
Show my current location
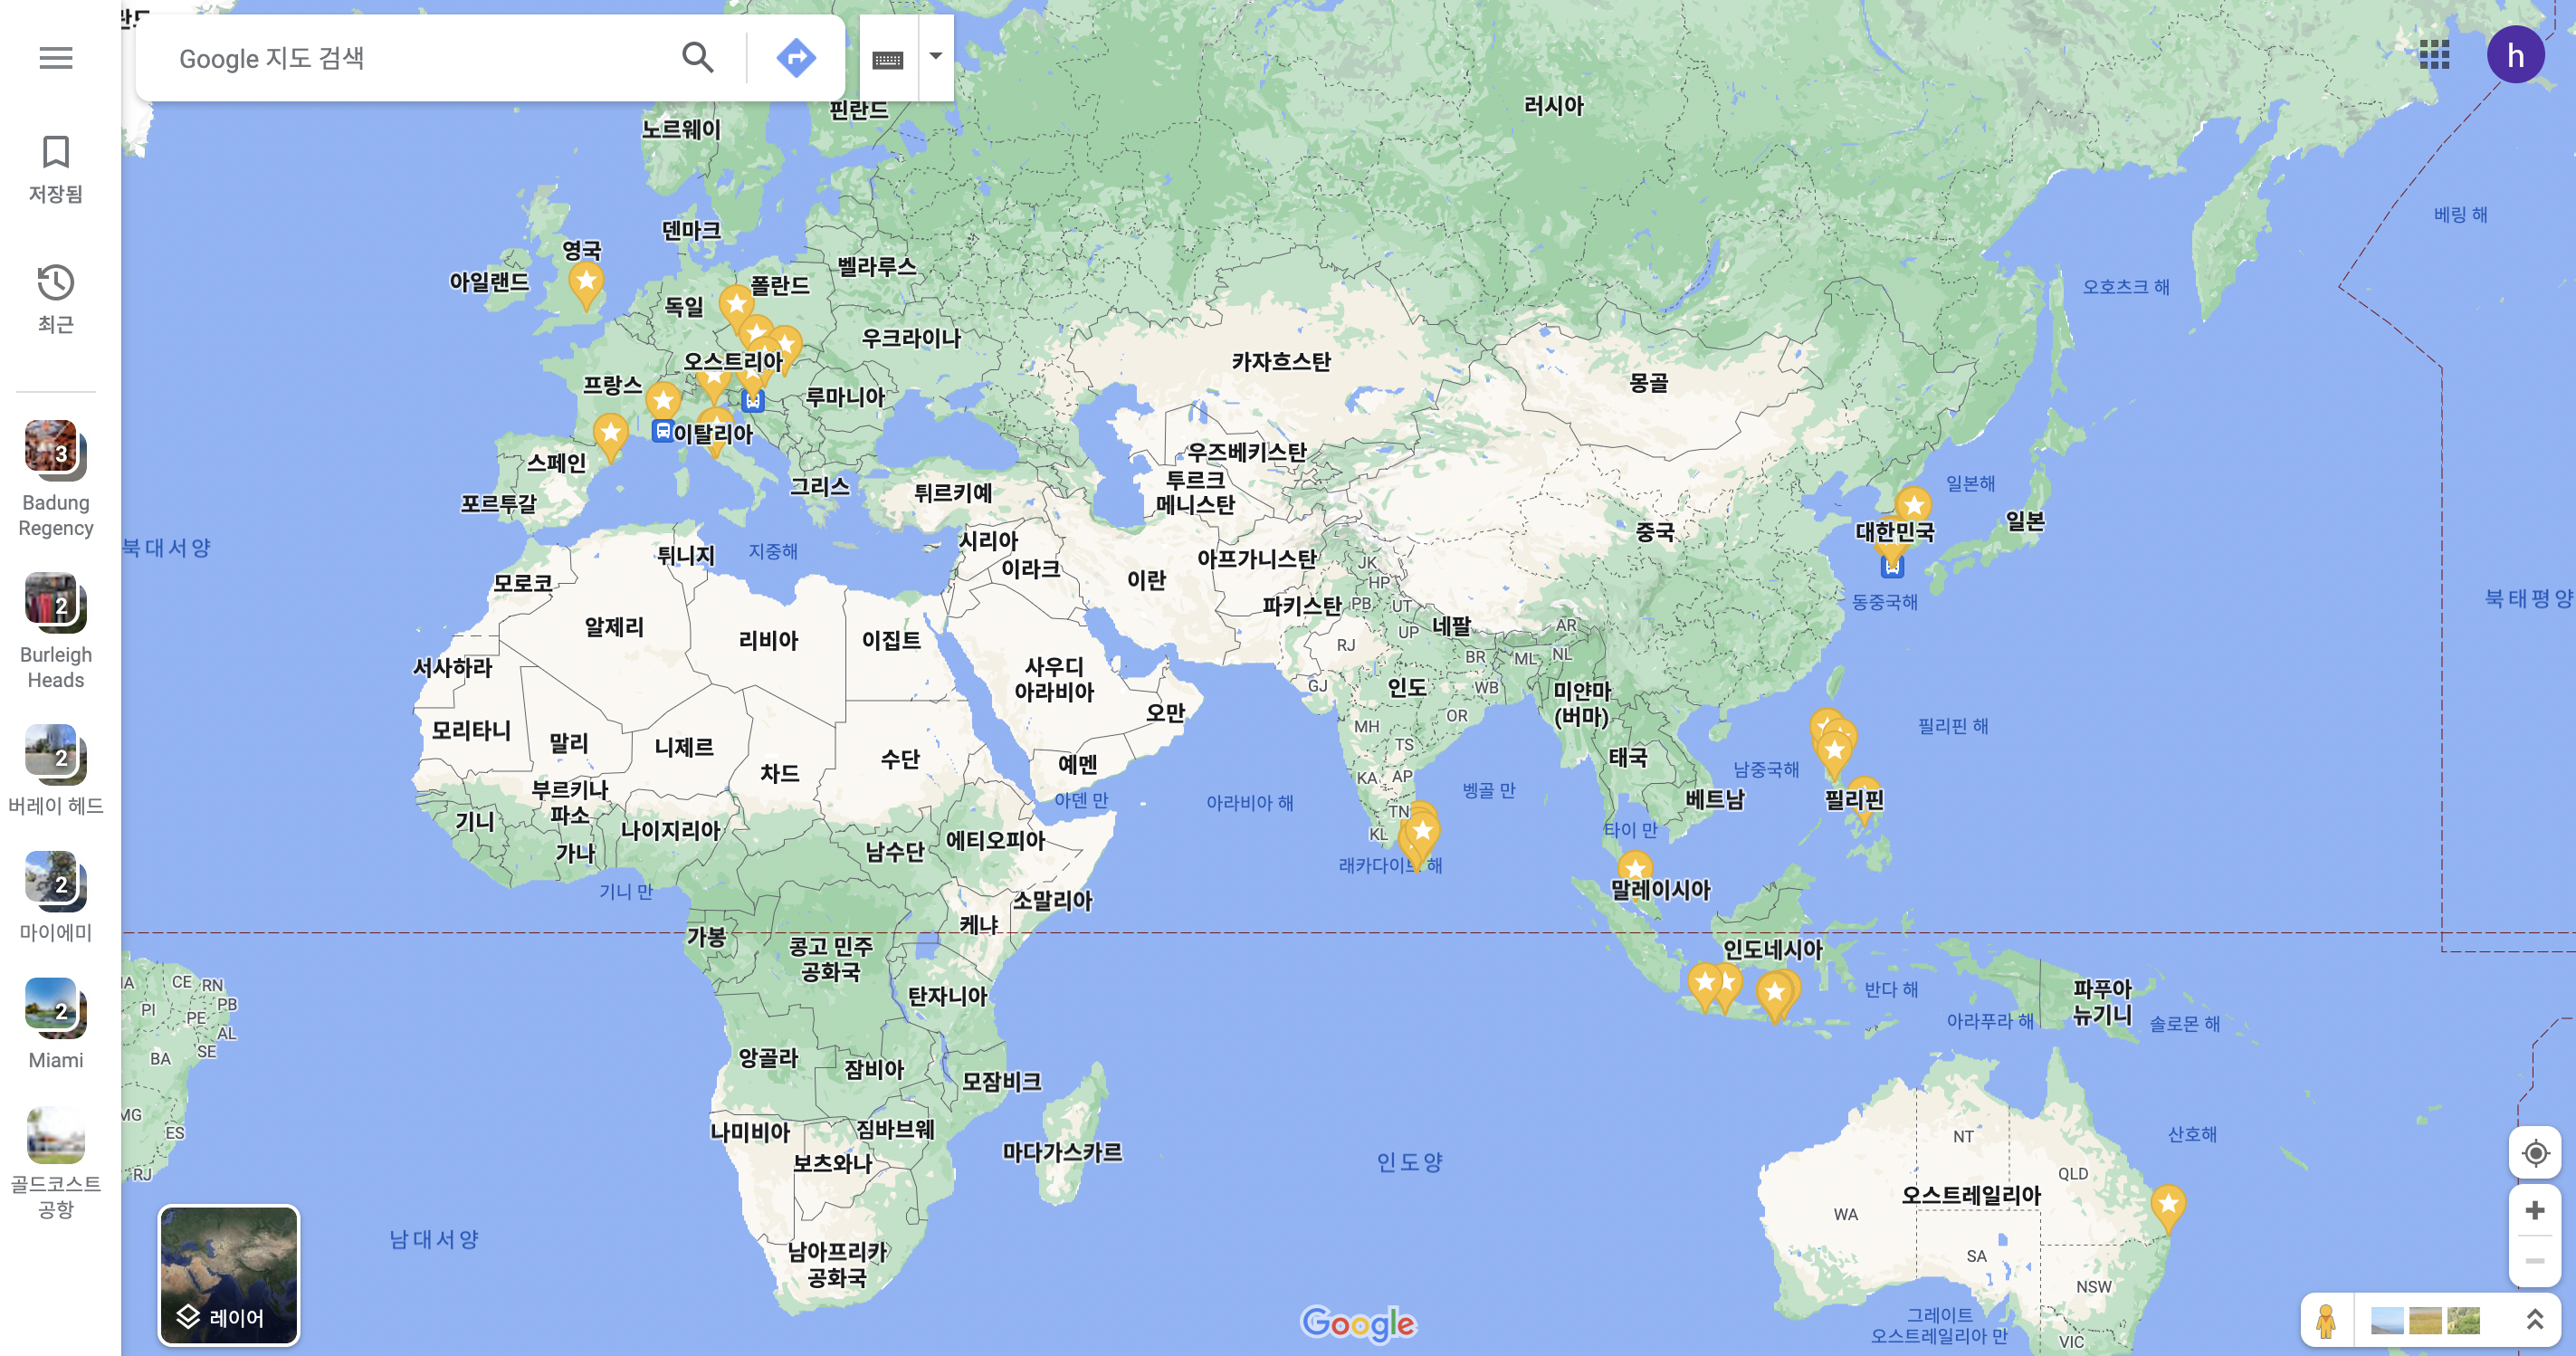pyautogui.click(x=2534, y=1153)
